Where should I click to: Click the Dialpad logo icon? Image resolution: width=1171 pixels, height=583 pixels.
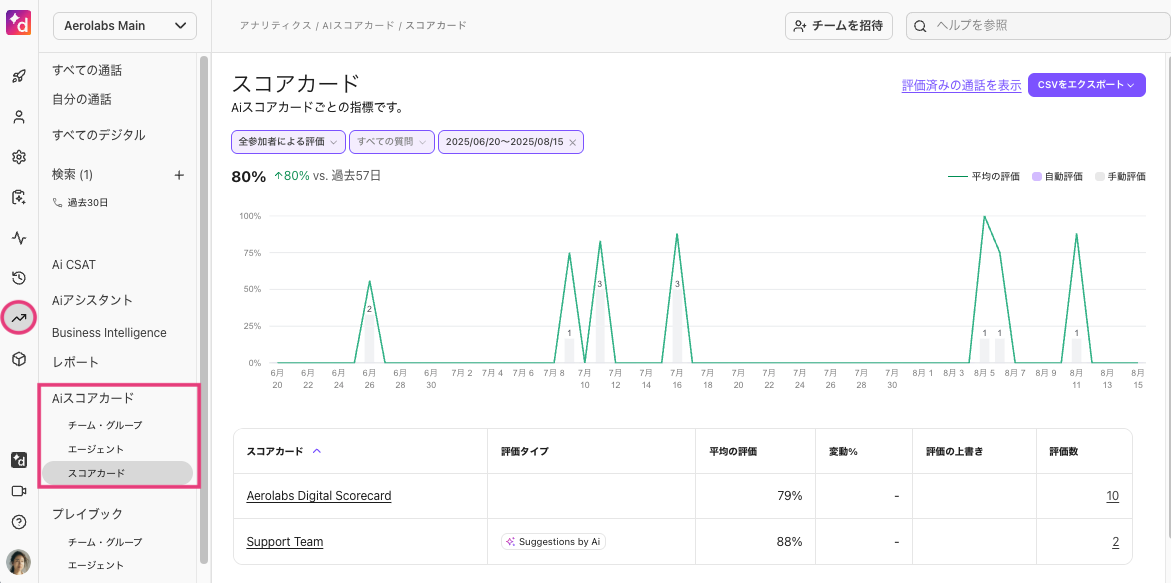19,23
